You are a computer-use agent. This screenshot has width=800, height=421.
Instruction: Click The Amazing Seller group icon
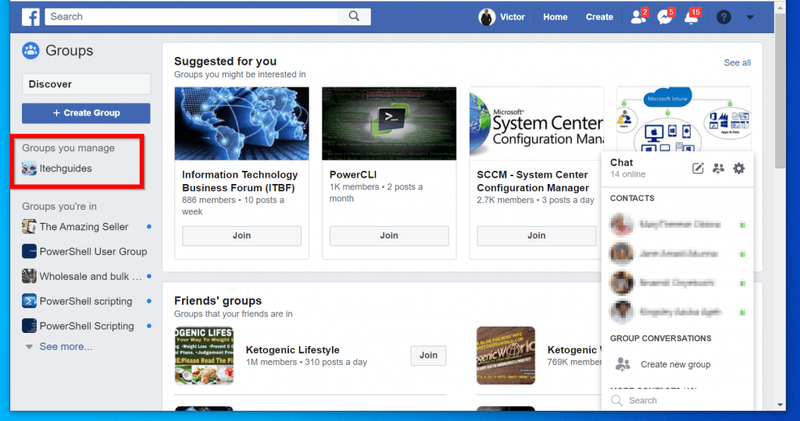click(29, 227)
